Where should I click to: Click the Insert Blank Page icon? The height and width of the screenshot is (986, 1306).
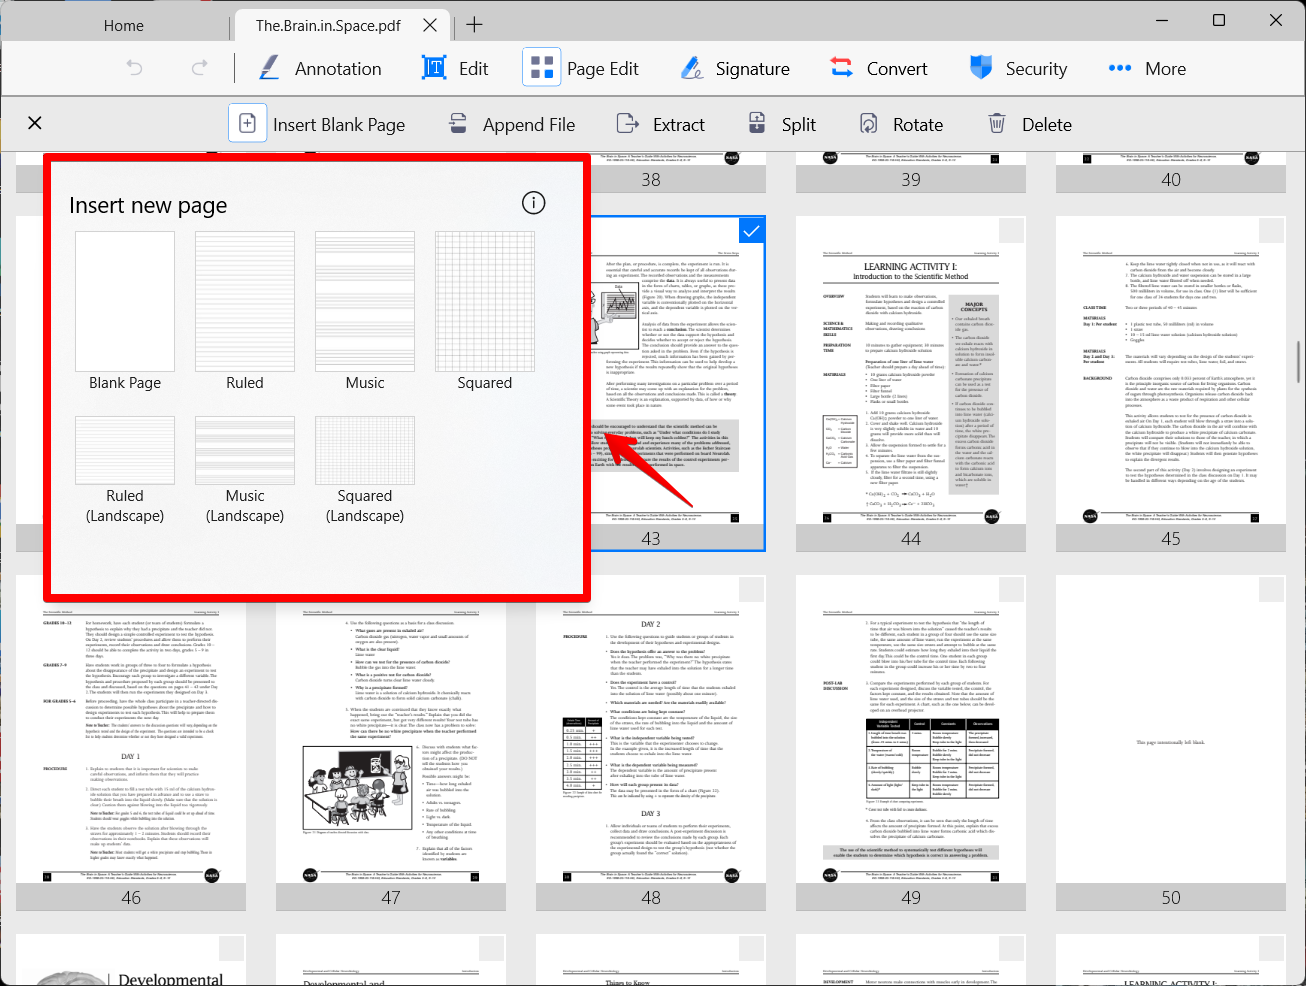click(x=248, y=123)
